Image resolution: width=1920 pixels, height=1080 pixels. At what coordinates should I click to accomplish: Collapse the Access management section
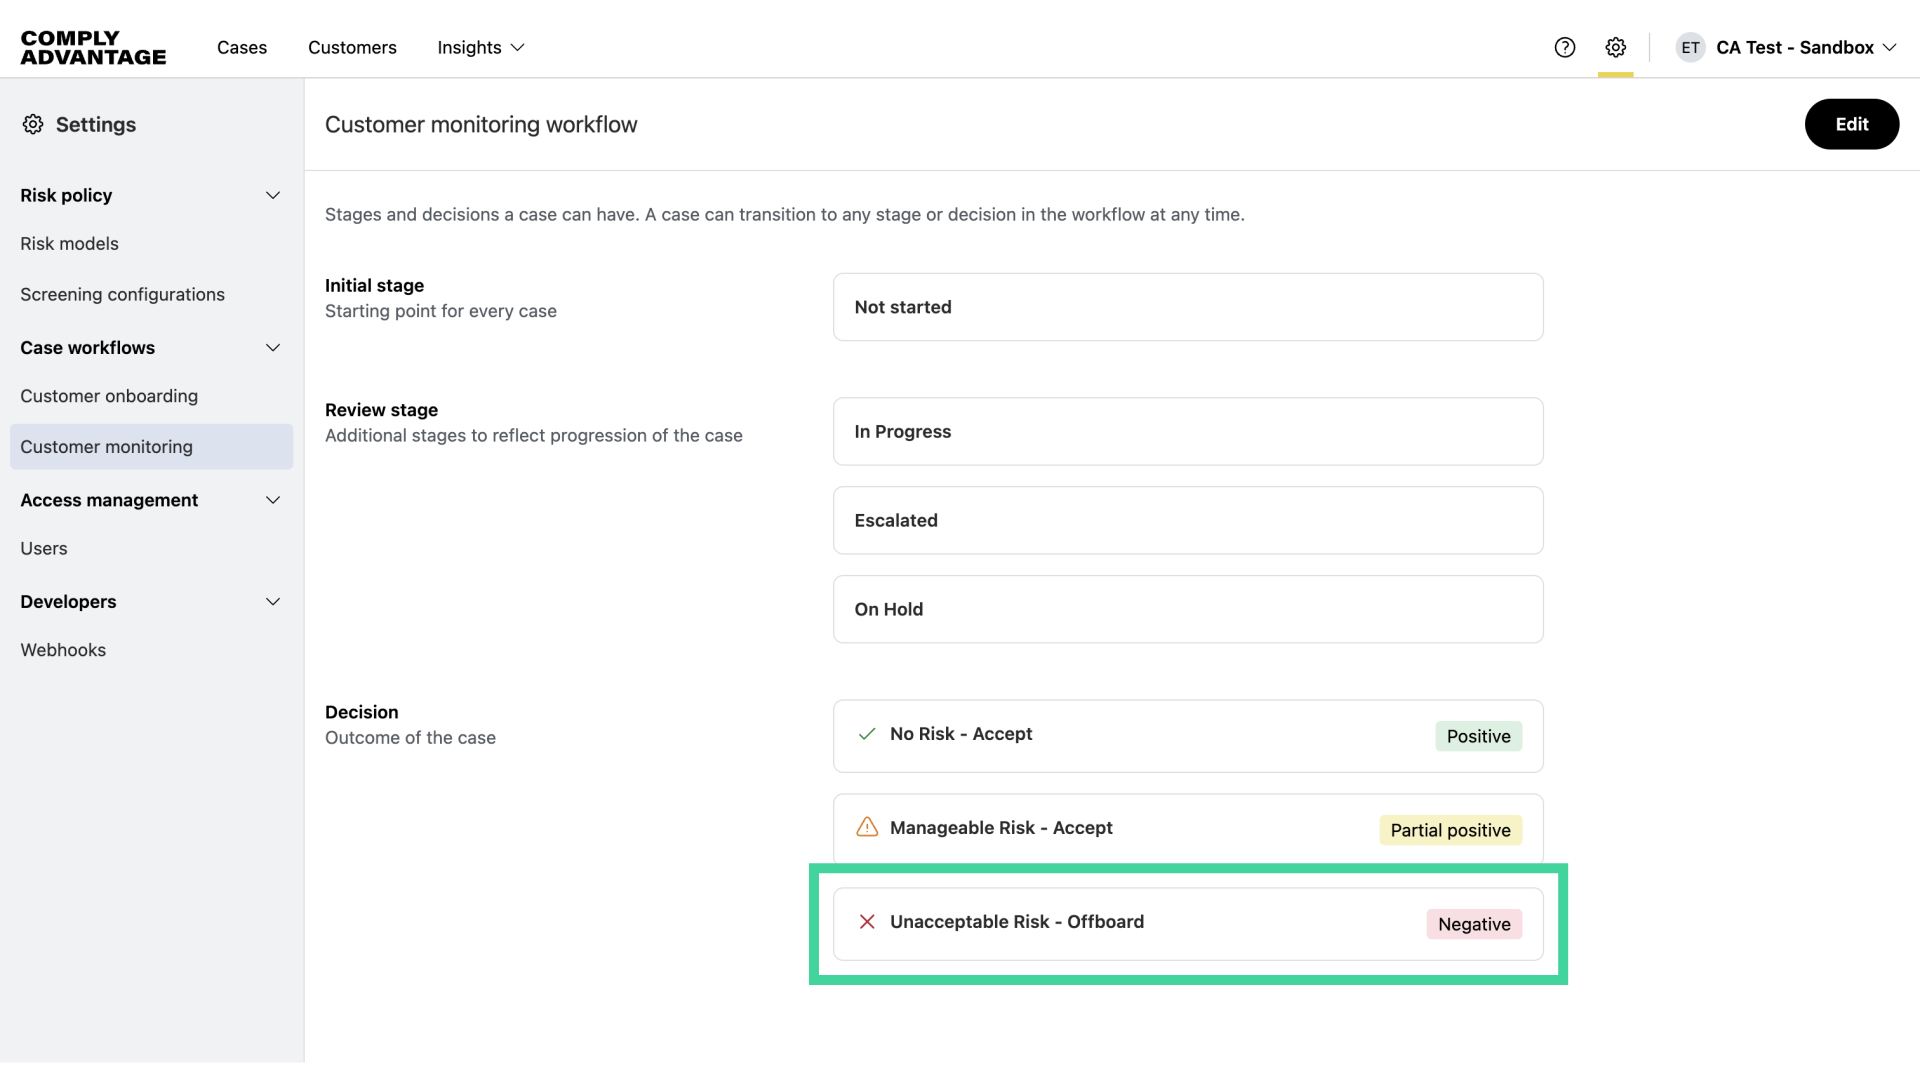point(272,500)
